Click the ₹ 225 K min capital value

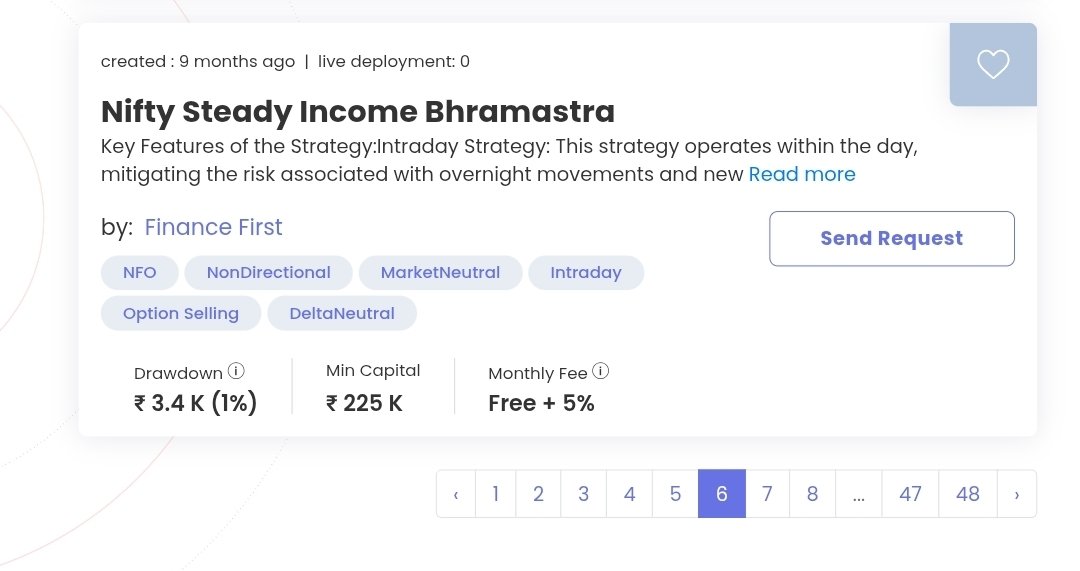pos(364,403)
